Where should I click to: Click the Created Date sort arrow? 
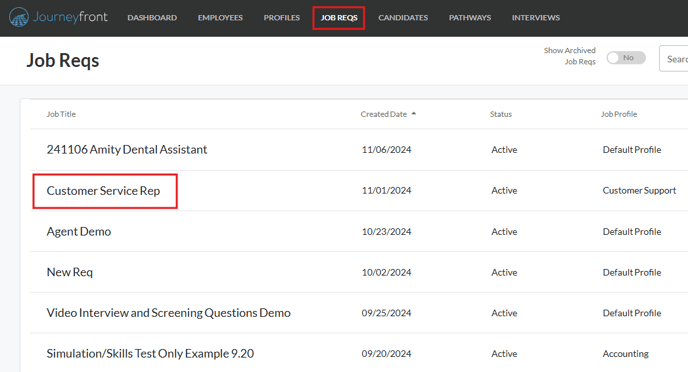coord(413,114)
